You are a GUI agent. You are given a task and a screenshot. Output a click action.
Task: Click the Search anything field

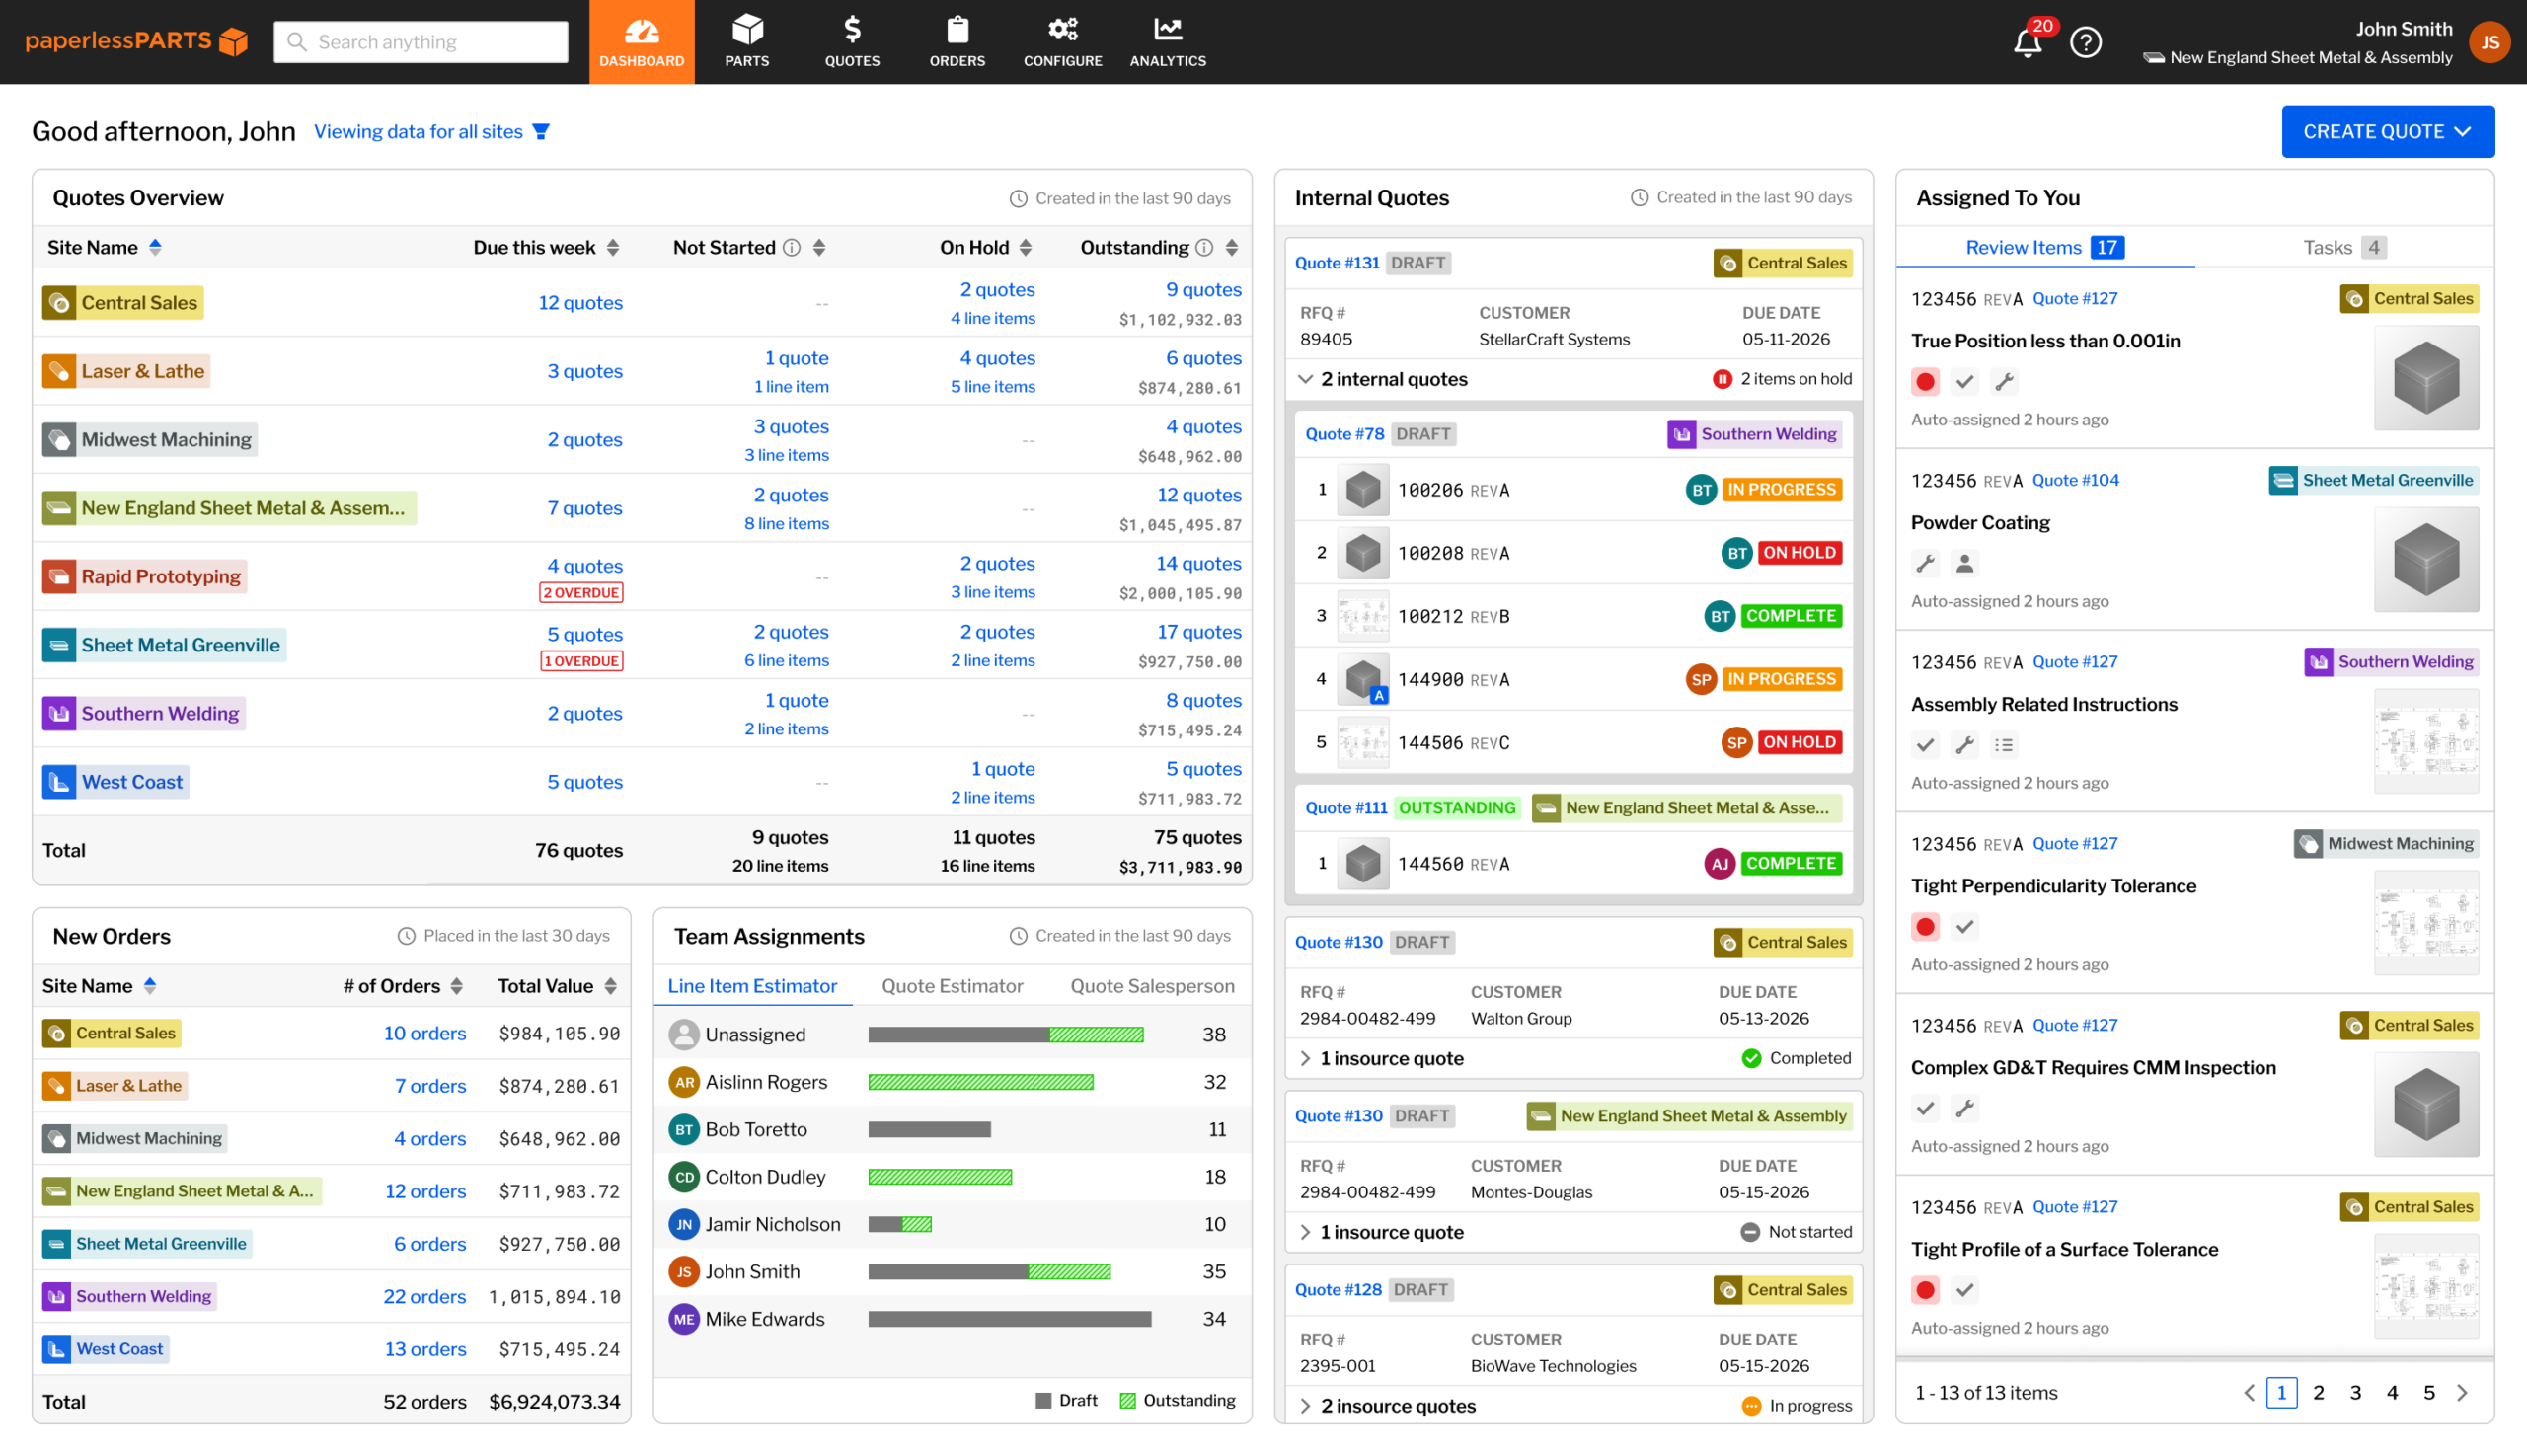click(x=421, y=42)
